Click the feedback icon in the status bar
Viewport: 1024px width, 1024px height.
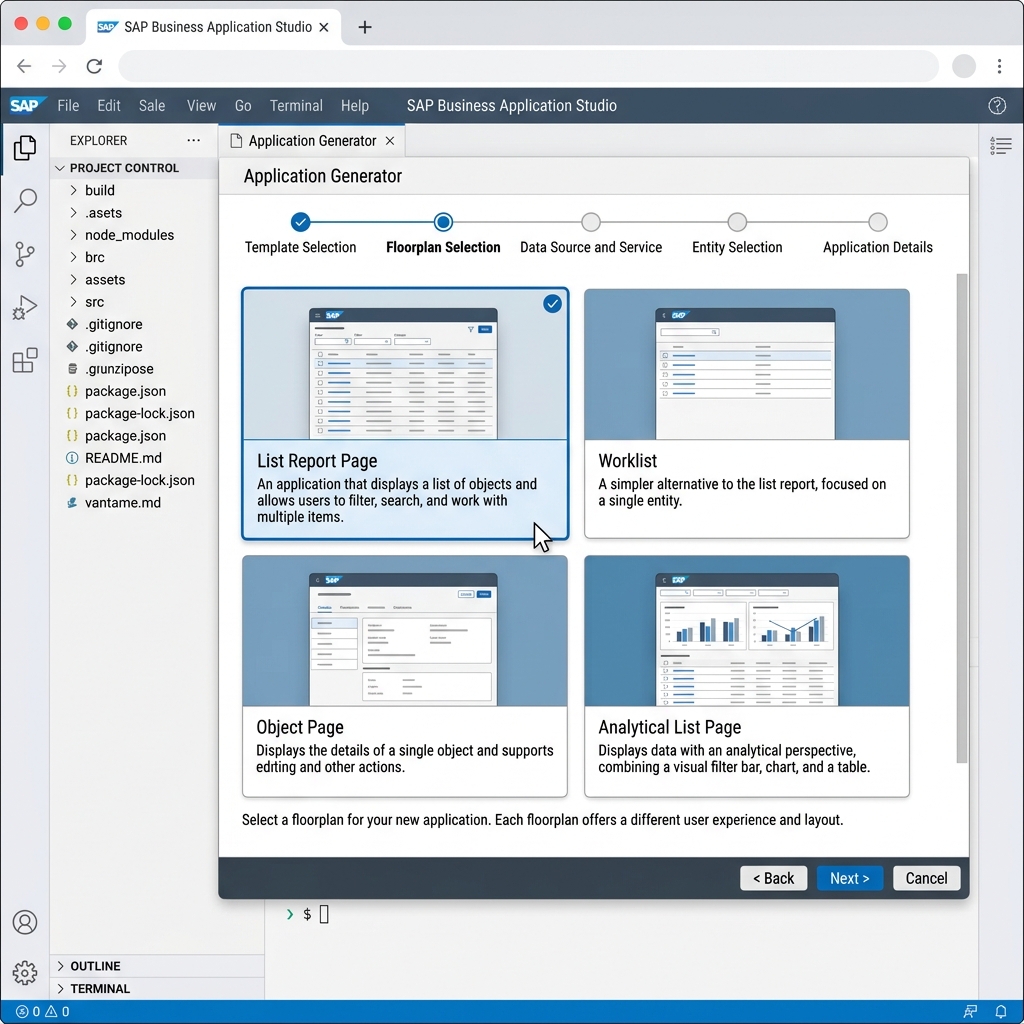(970, 1012)
